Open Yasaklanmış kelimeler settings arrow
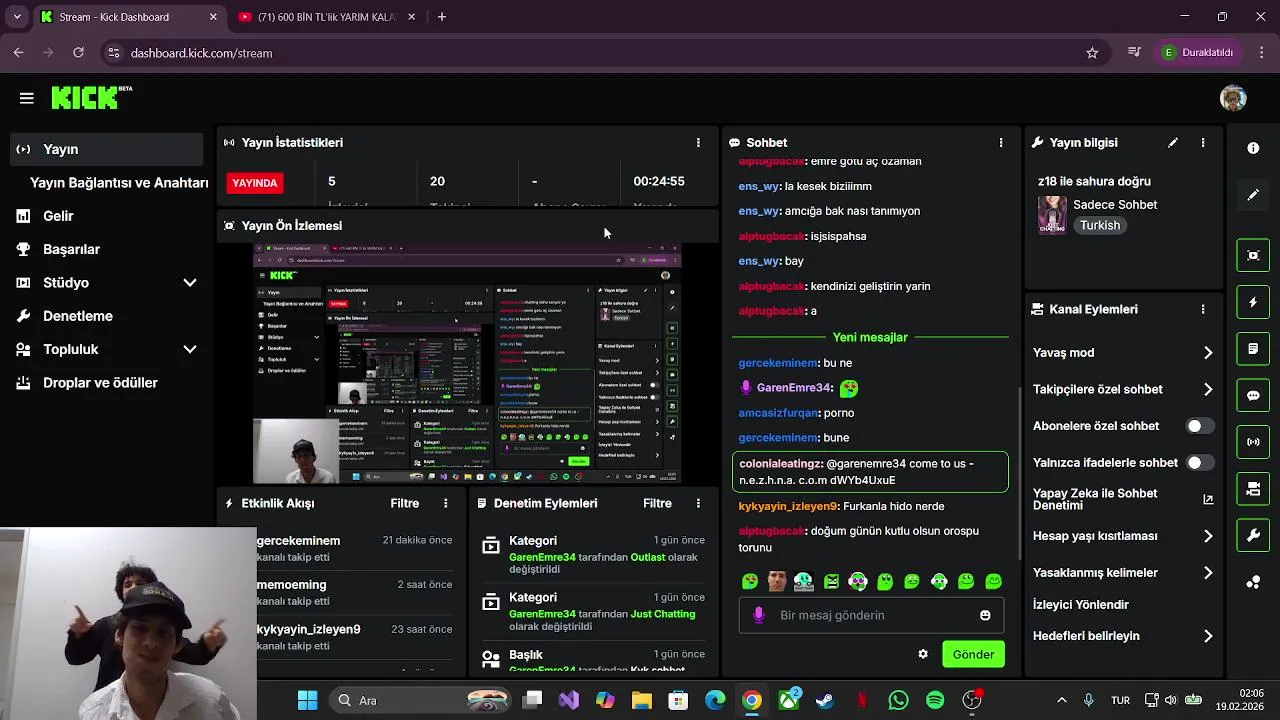 pyautogui.click(x=1208, y=573)
